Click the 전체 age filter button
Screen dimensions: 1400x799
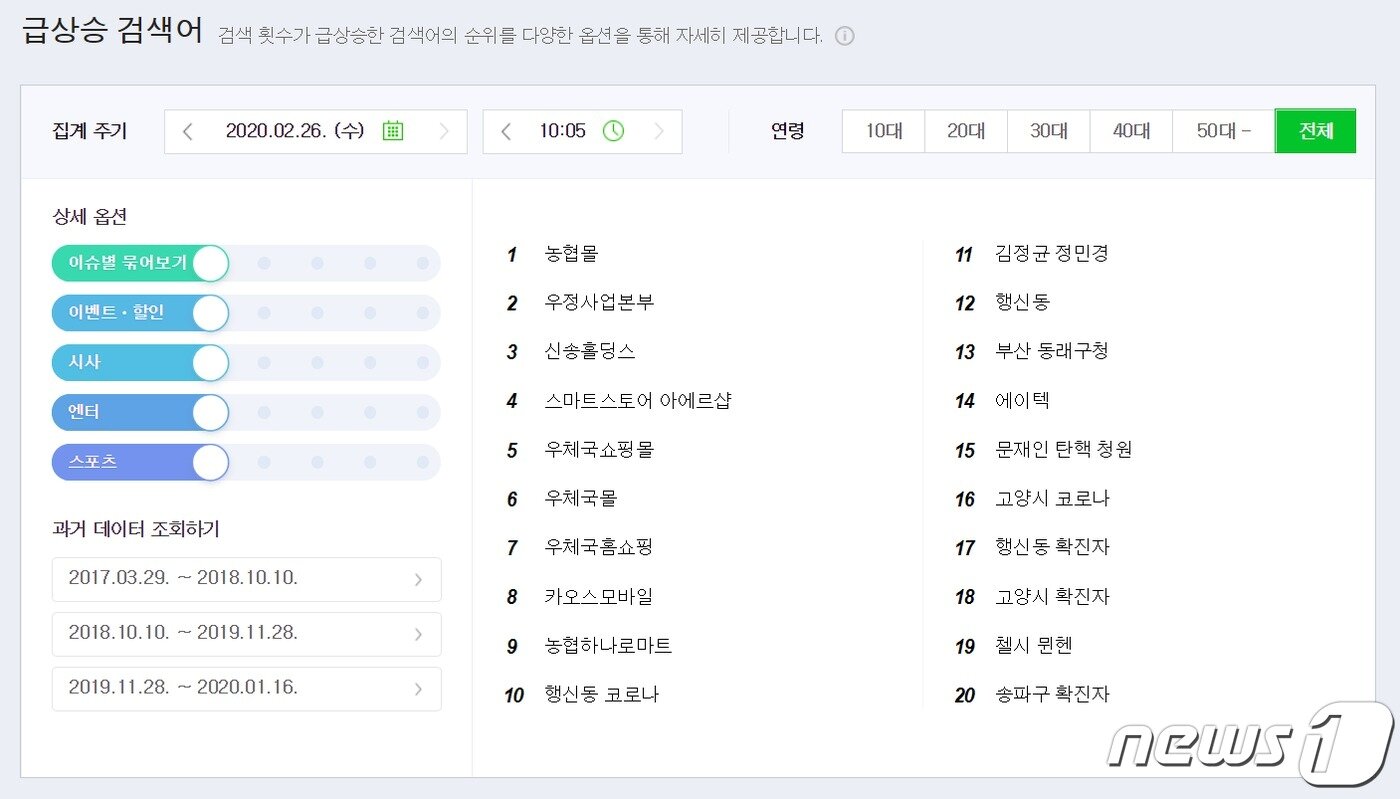1316,130
